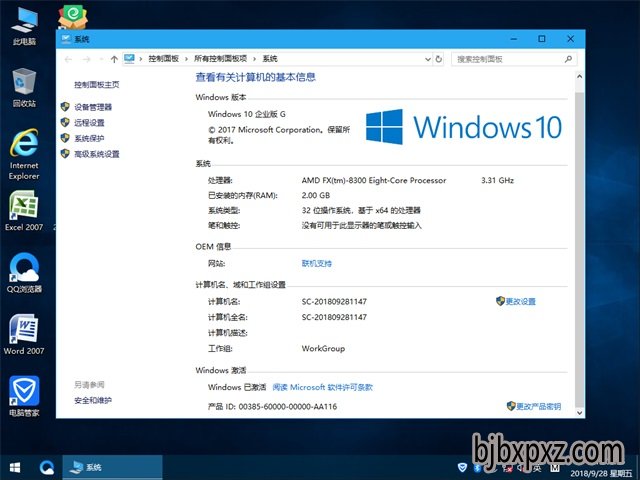
Task: Click the computer icon in the address bar
Action: click(x=129, y=59)
